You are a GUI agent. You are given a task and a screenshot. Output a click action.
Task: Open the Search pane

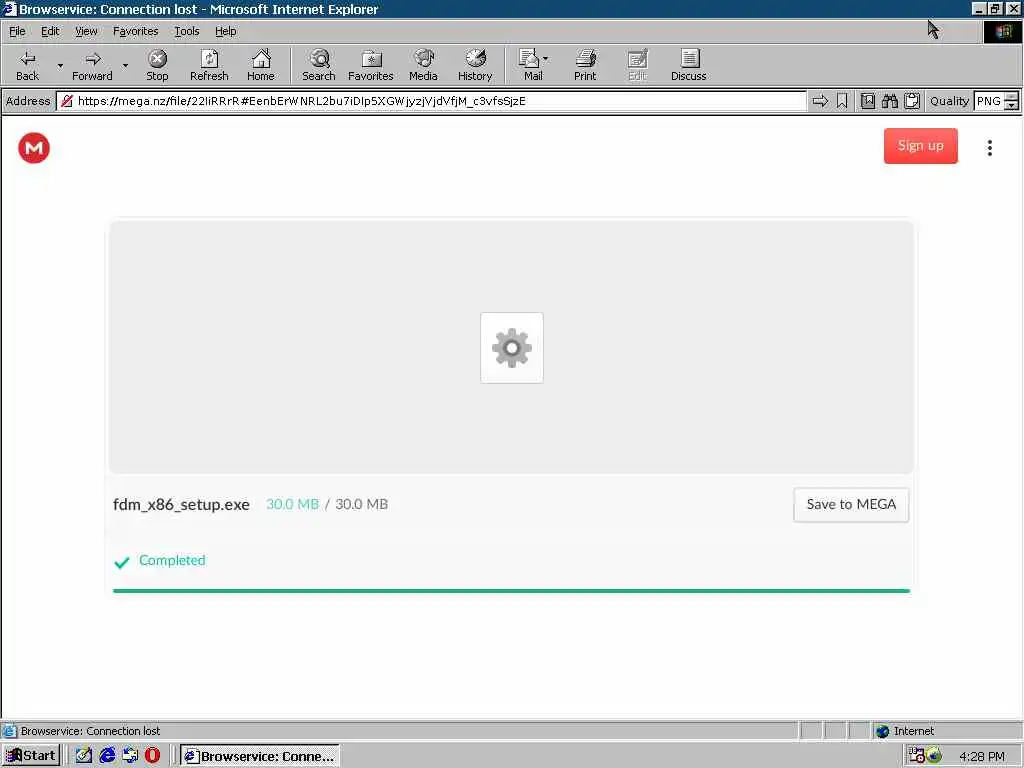click(319, 65)
